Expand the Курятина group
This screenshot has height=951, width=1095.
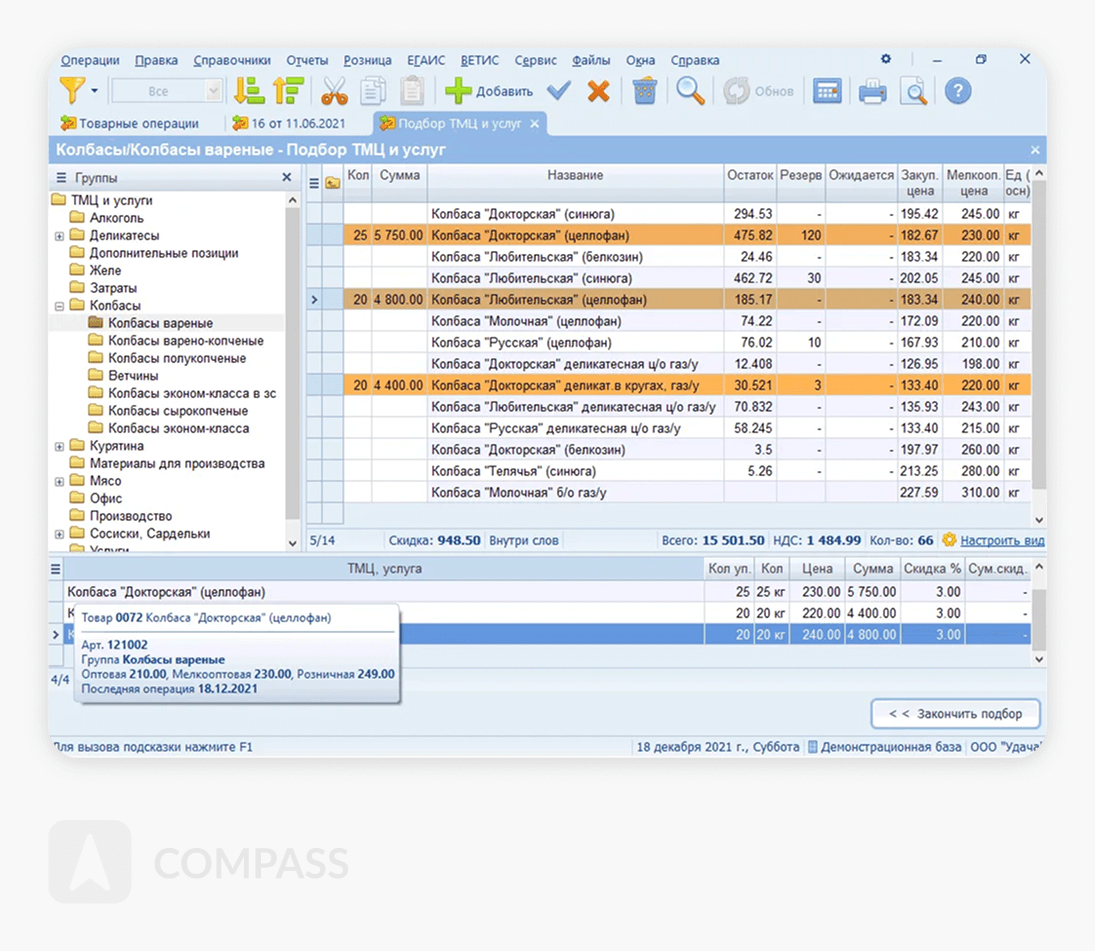coord(59,446)
